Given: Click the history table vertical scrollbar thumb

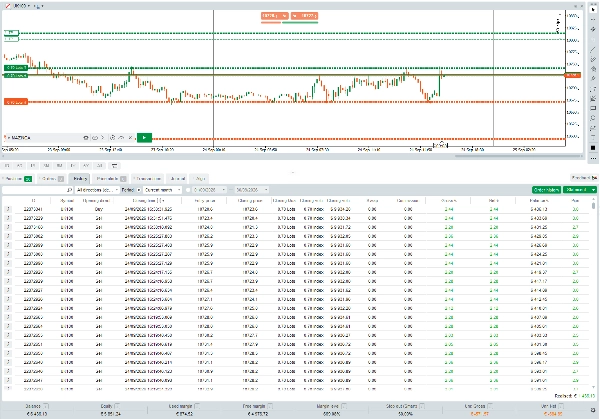Looking at the screenshot, I should point(593,206).
